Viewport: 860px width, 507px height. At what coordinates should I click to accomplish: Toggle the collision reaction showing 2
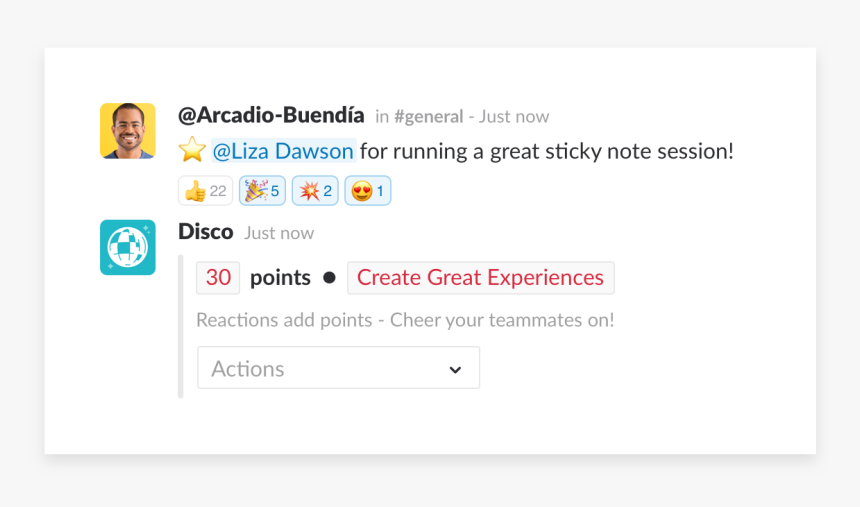[x=315, y=191]
